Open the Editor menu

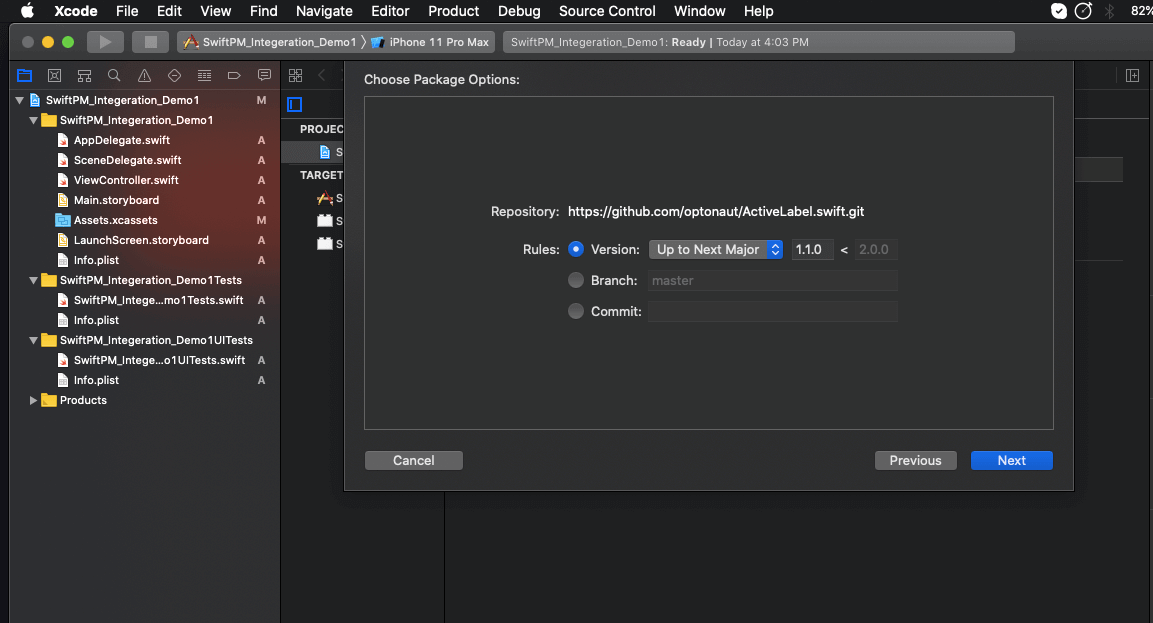click(x=390, y=11)
